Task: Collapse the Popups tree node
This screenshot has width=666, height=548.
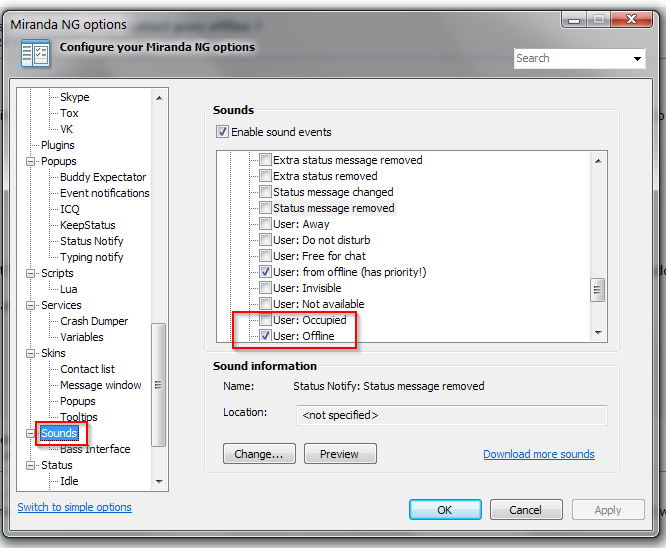Action: click(31, 161)
